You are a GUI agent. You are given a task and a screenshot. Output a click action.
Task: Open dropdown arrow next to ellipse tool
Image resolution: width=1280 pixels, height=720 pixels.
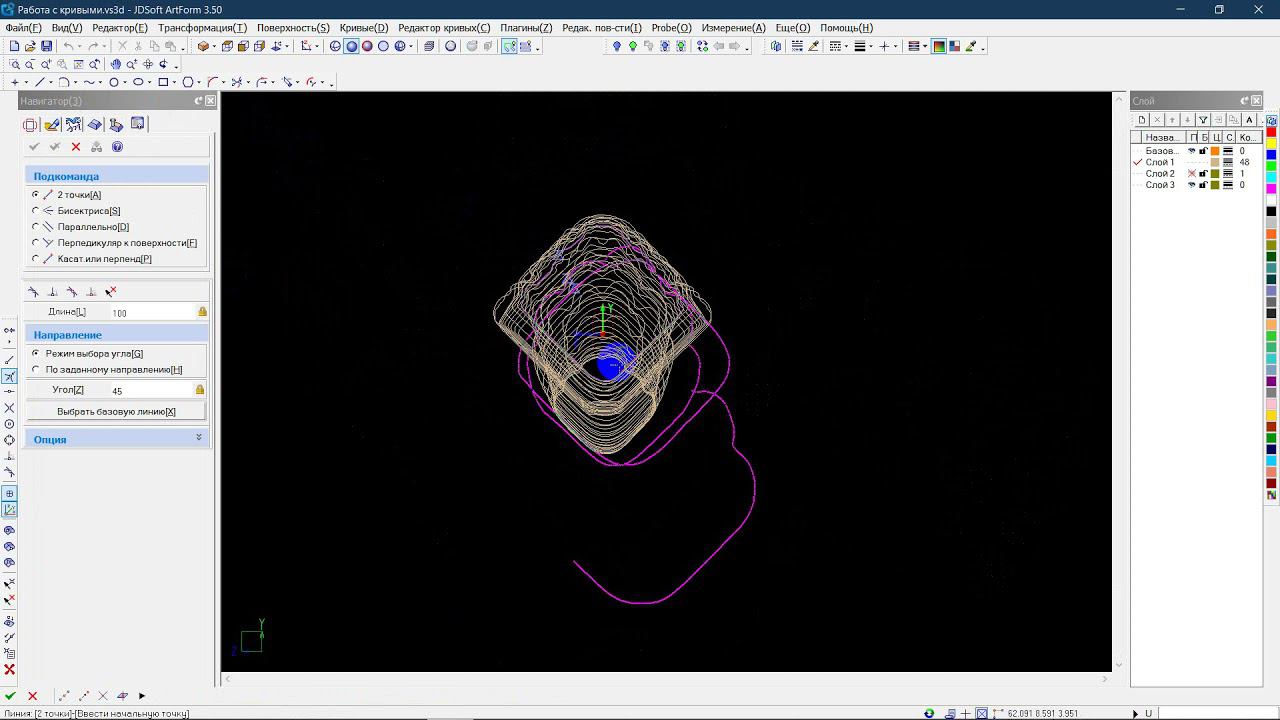click(150, 83)
